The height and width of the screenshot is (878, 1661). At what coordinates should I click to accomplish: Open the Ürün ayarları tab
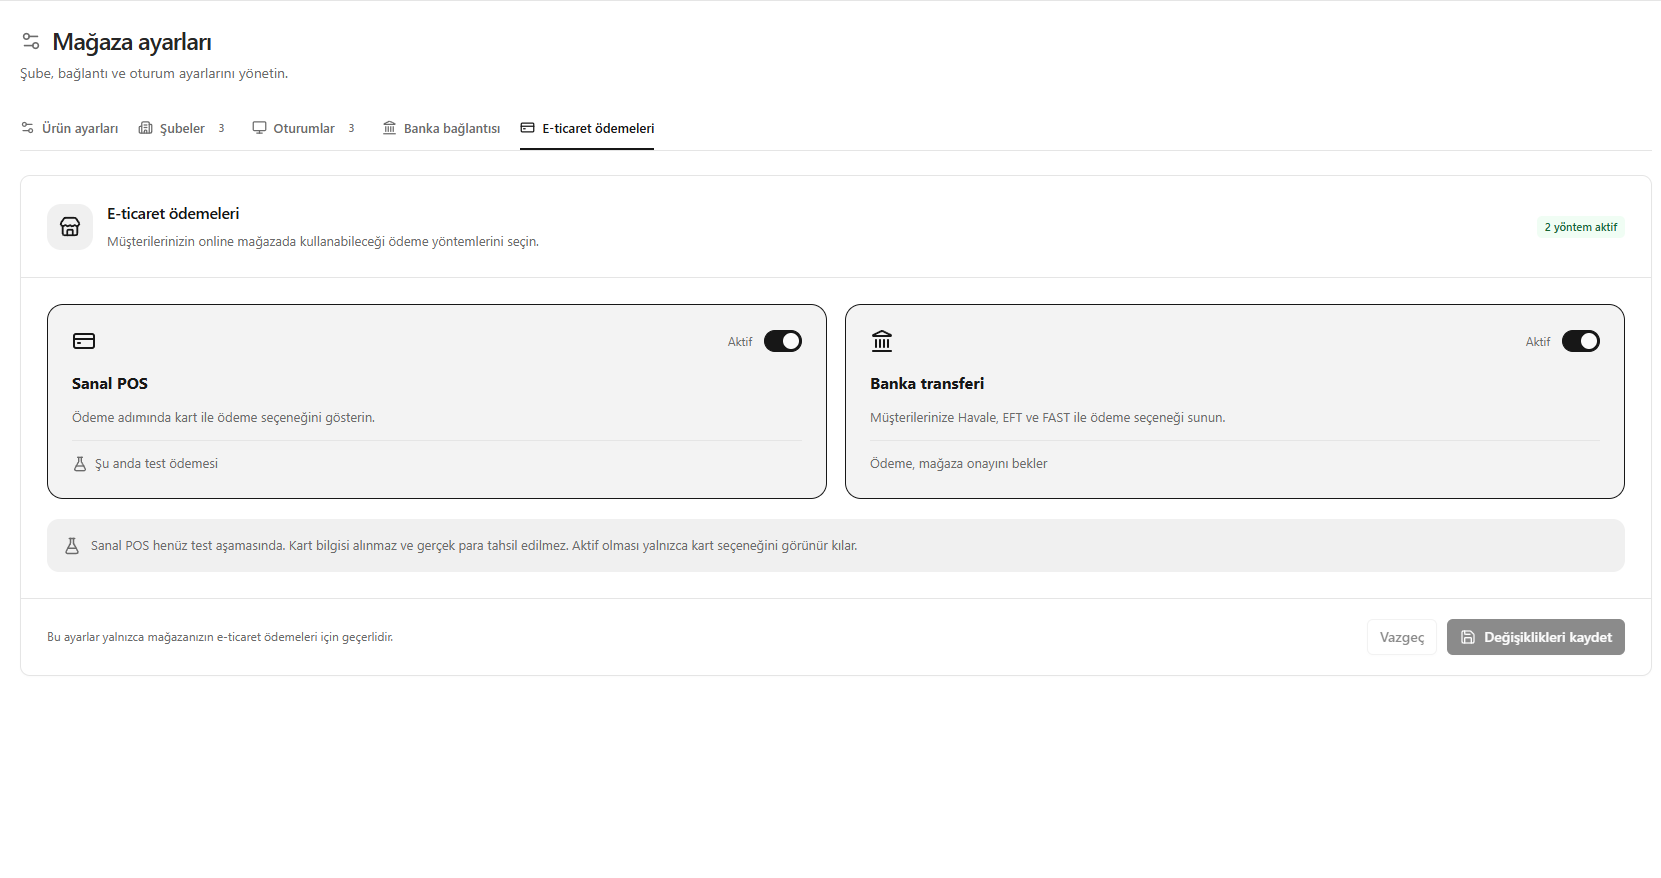click(x=70, y=128)
